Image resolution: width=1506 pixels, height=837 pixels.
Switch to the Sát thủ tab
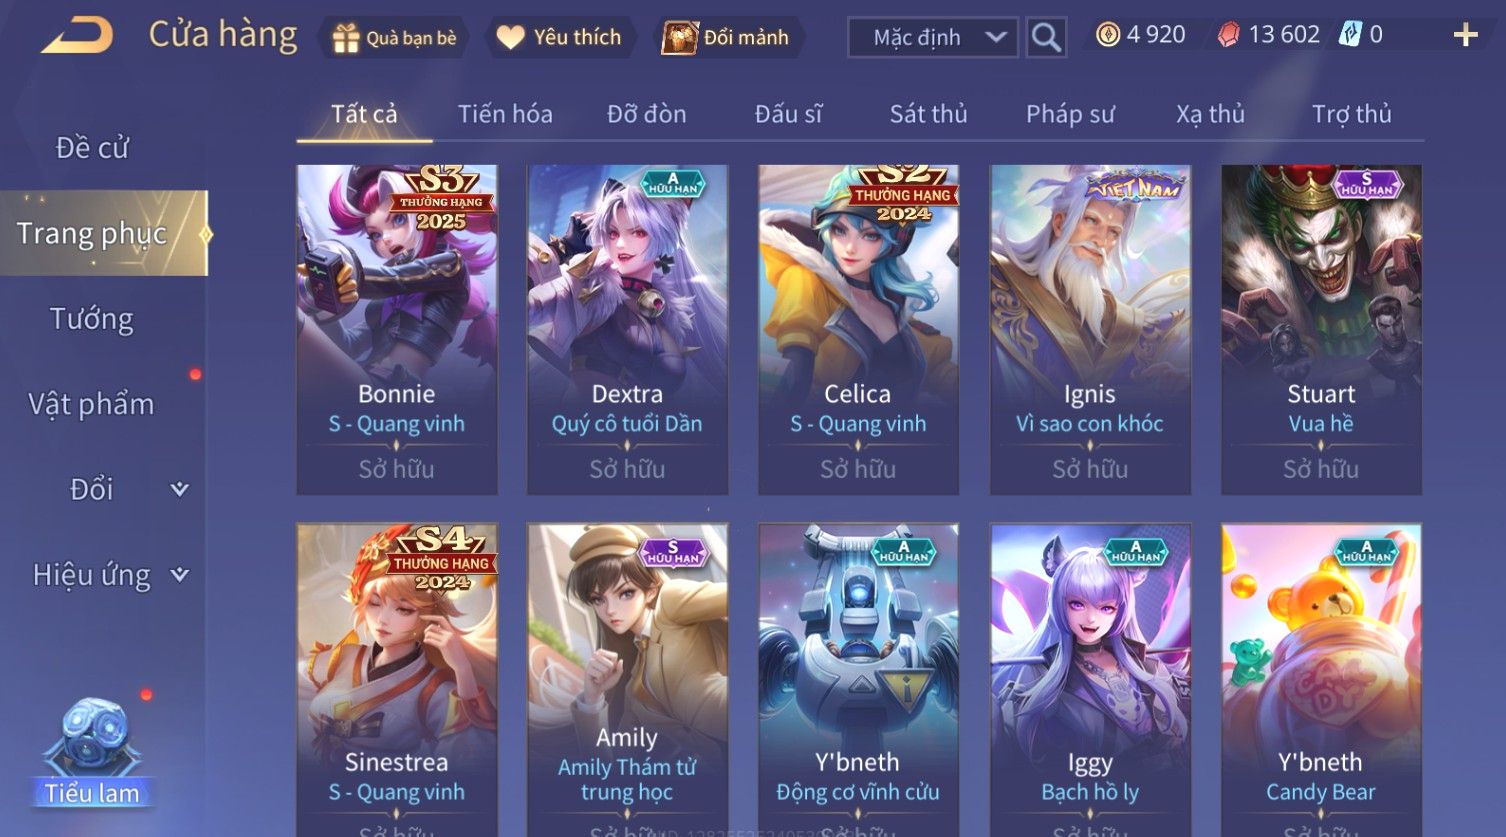pos(928,114)
